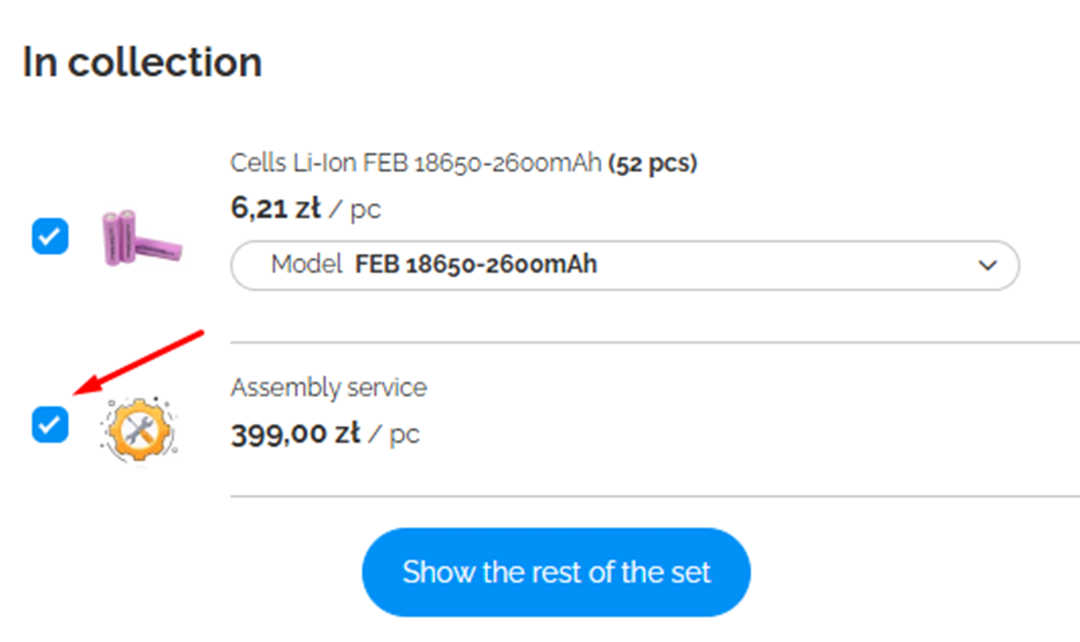Click the (52 pcs) quantity label
Image resolution: width=1080 pixels, height=642 pixels.
(653, 163)
